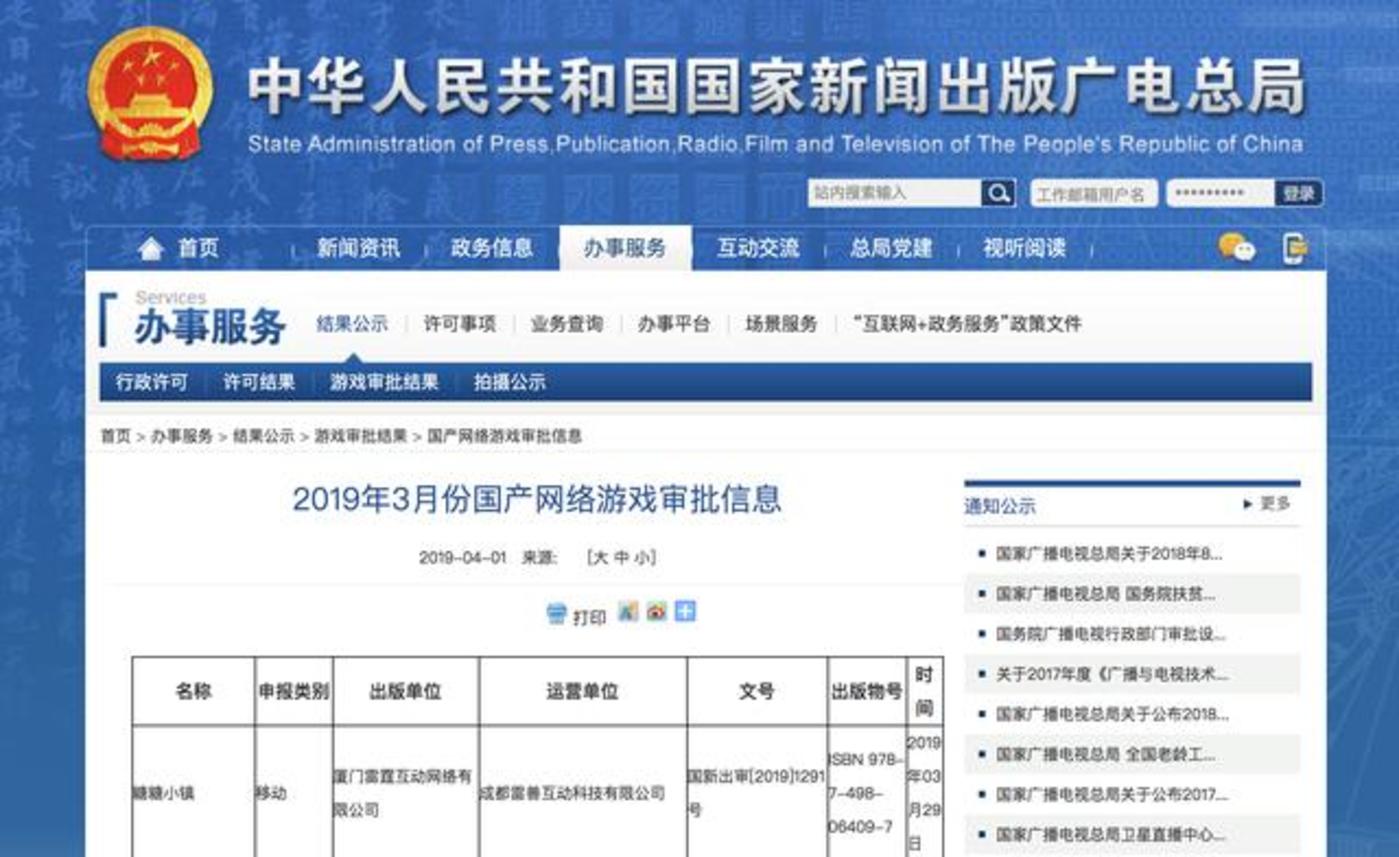Open the 办事服务 navigation tab
Screen dimensions: 1399x857
[x=625, y=250]
